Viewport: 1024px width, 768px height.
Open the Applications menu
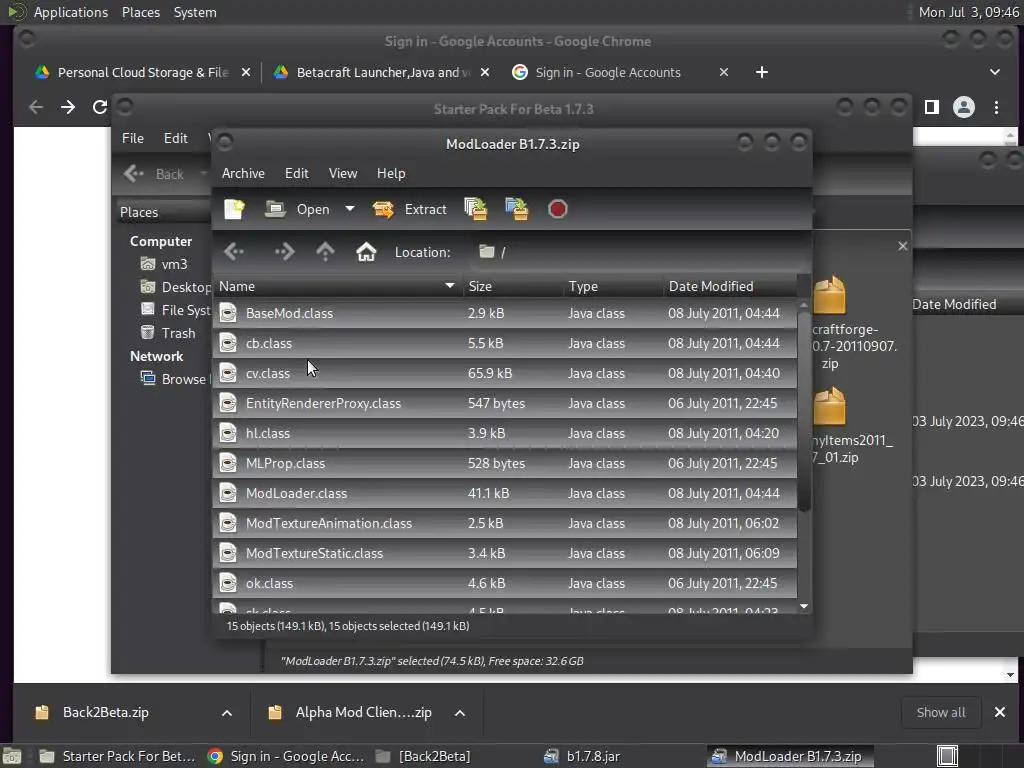tap(71, 12)
